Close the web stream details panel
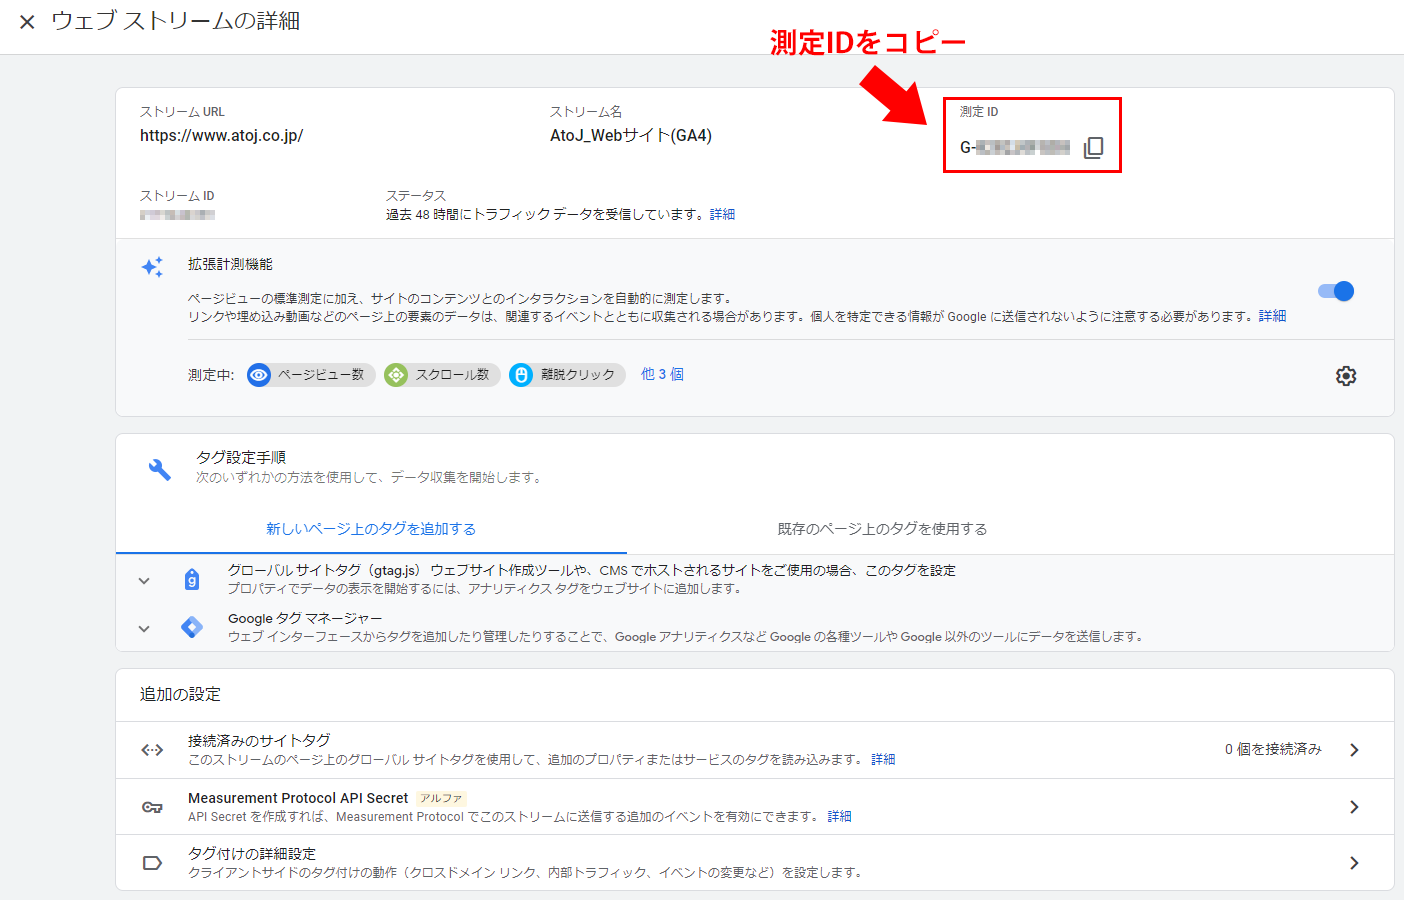1404x900 pixels. point(27,22)
